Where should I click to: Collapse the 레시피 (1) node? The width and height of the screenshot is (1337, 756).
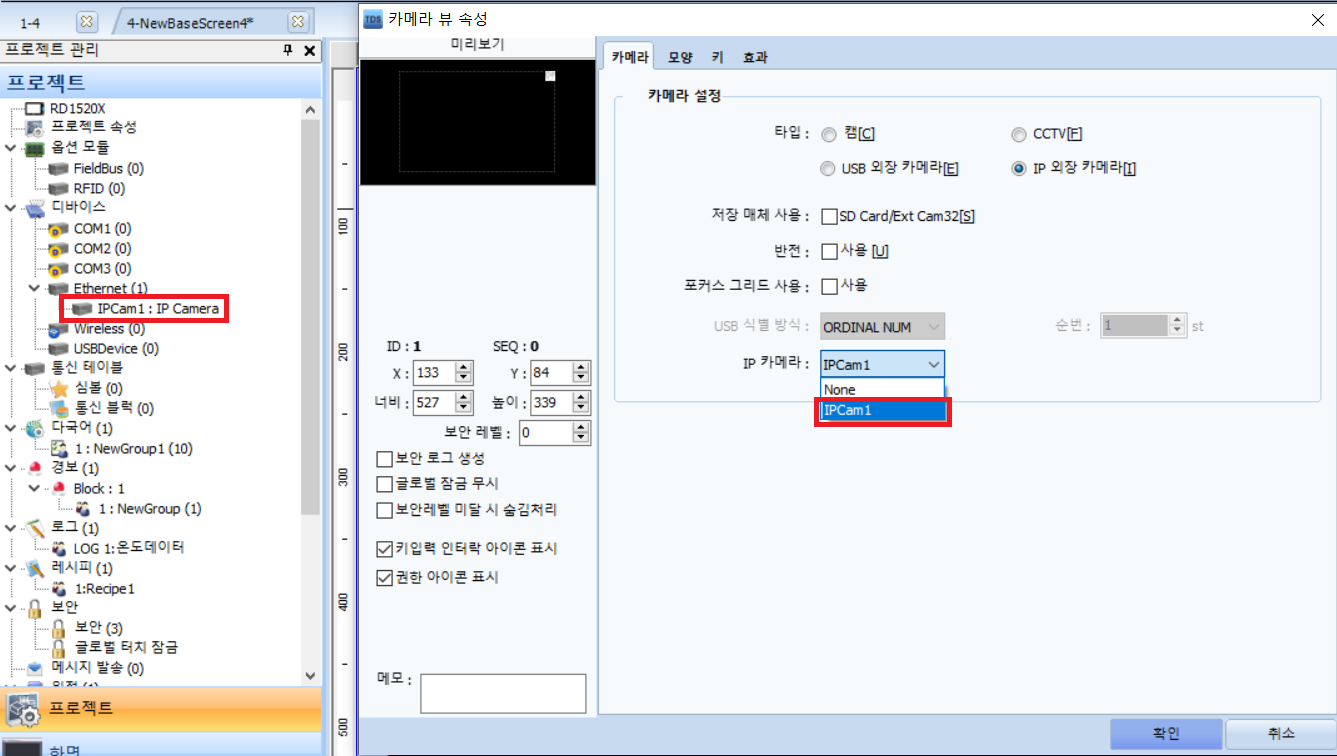(x=10, y=568)
